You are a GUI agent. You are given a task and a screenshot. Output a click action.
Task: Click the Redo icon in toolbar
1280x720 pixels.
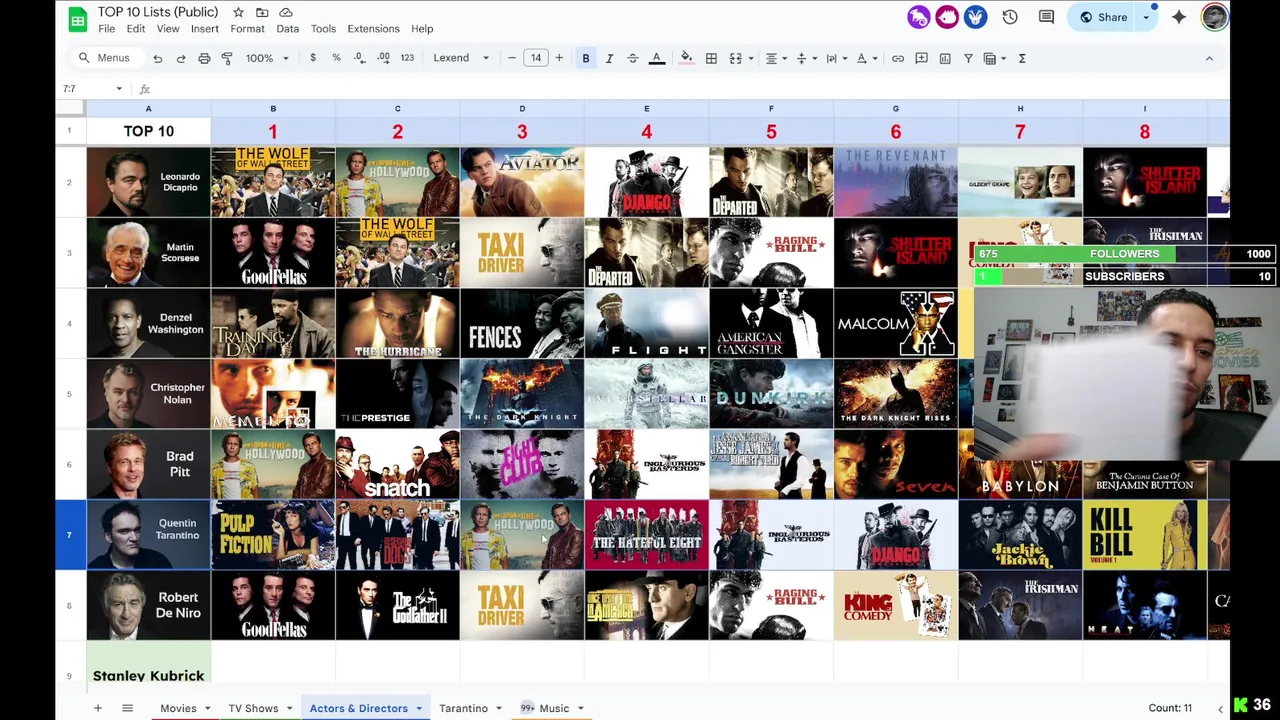tap(181, 58)
